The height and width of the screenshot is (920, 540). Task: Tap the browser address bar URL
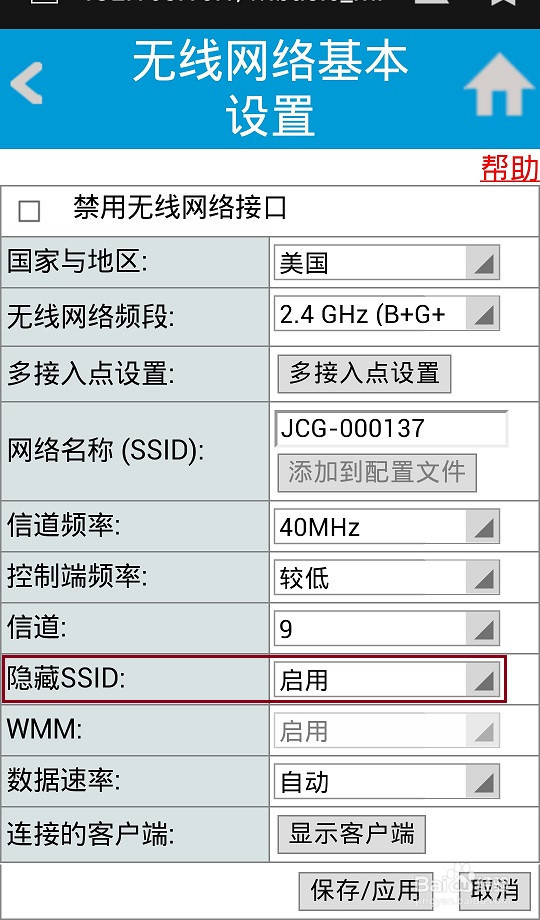(232, 3)
